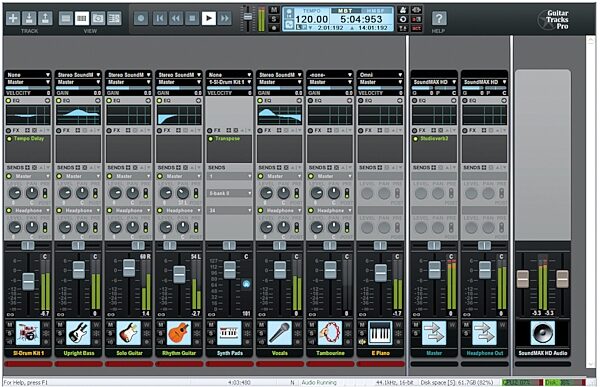Click the Master bus arrows icon
600x387 pixels.
click(434, 333)
